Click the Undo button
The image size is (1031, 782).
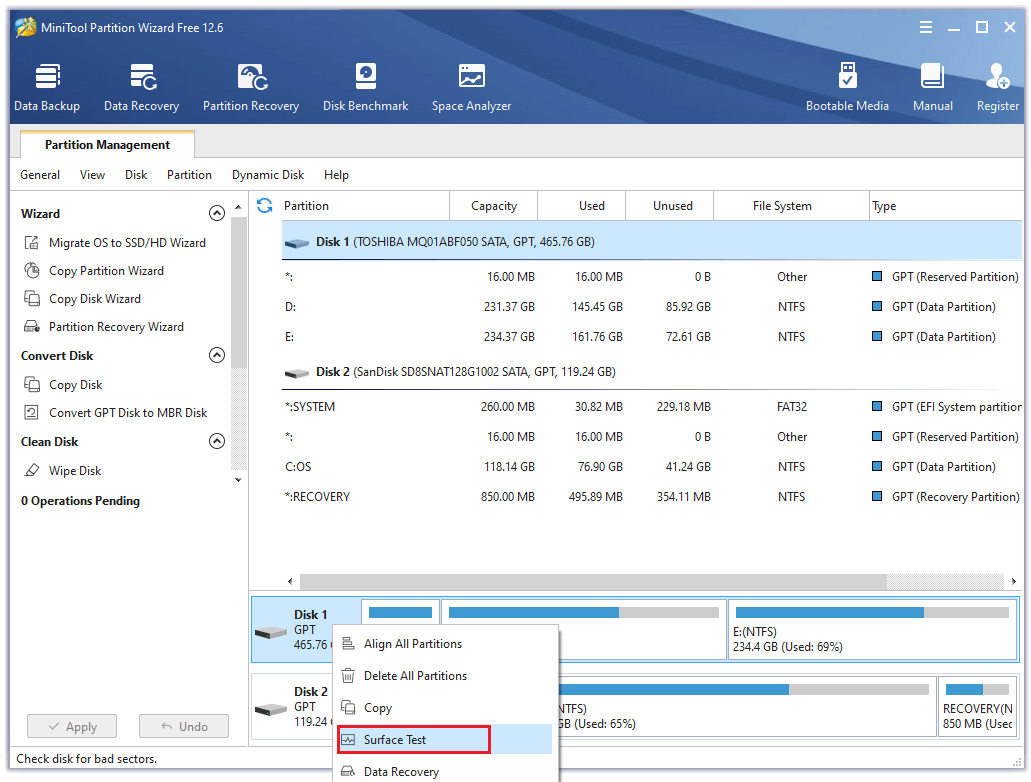tap(184, 726)
